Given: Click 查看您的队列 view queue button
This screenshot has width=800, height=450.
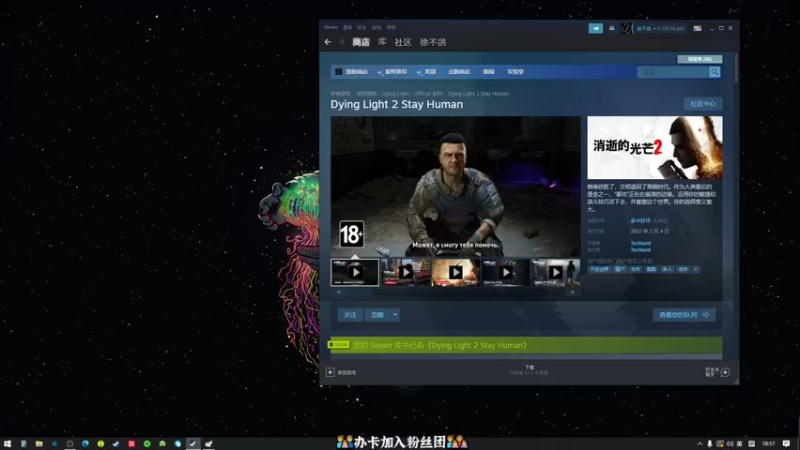Looking at the screenshot, I should click(x=684, y=315).
